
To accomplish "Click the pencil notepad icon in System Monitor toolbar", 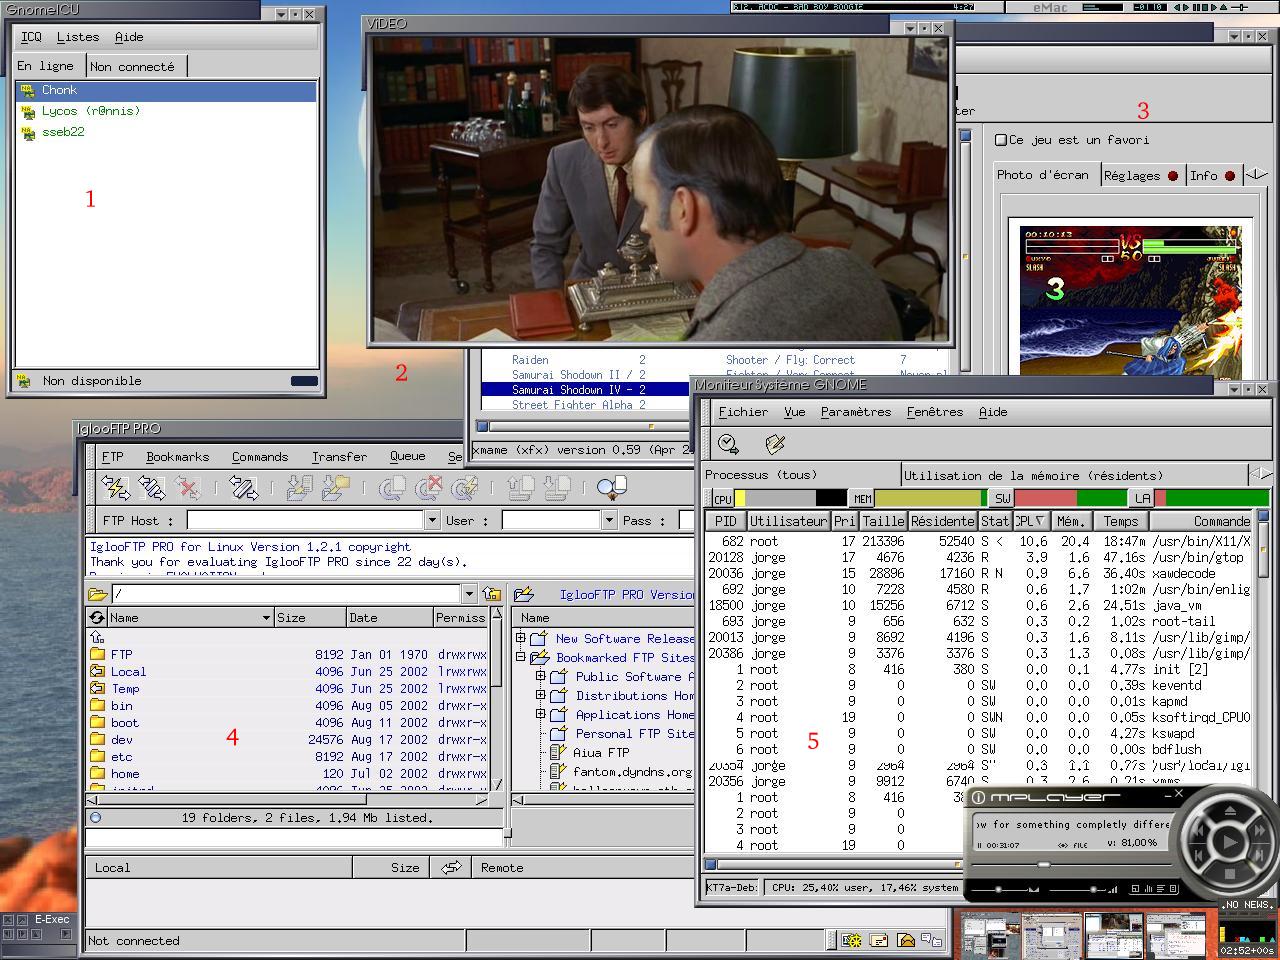I will [774, 443].
